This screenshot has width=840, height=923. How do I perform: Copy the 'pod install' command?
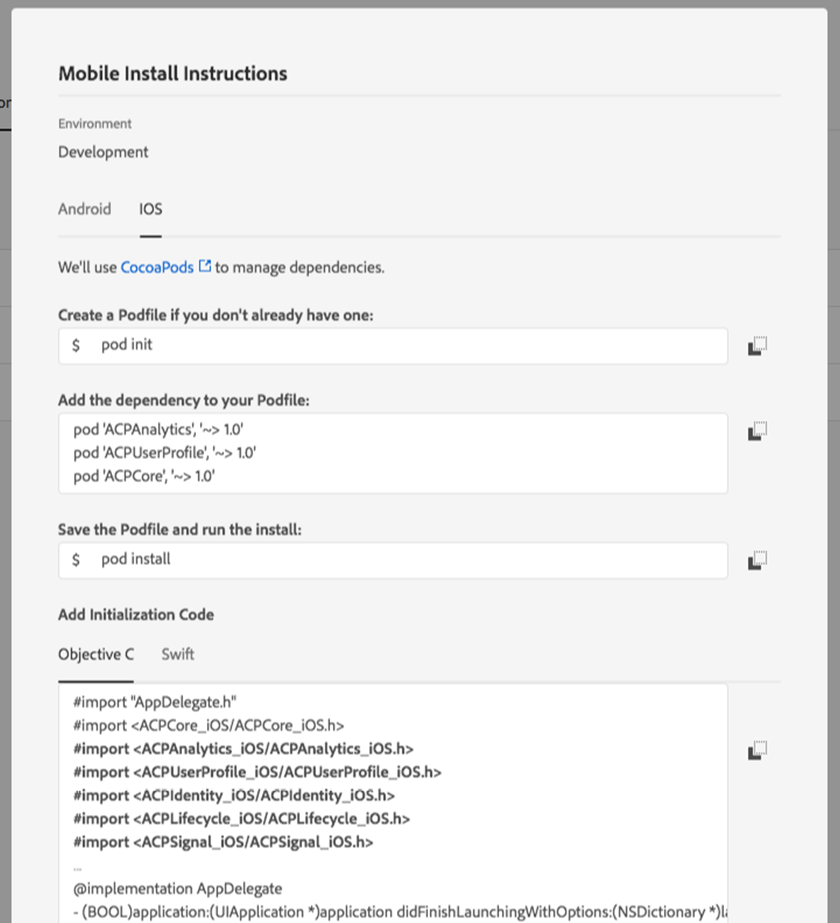(x=757, y=560)
